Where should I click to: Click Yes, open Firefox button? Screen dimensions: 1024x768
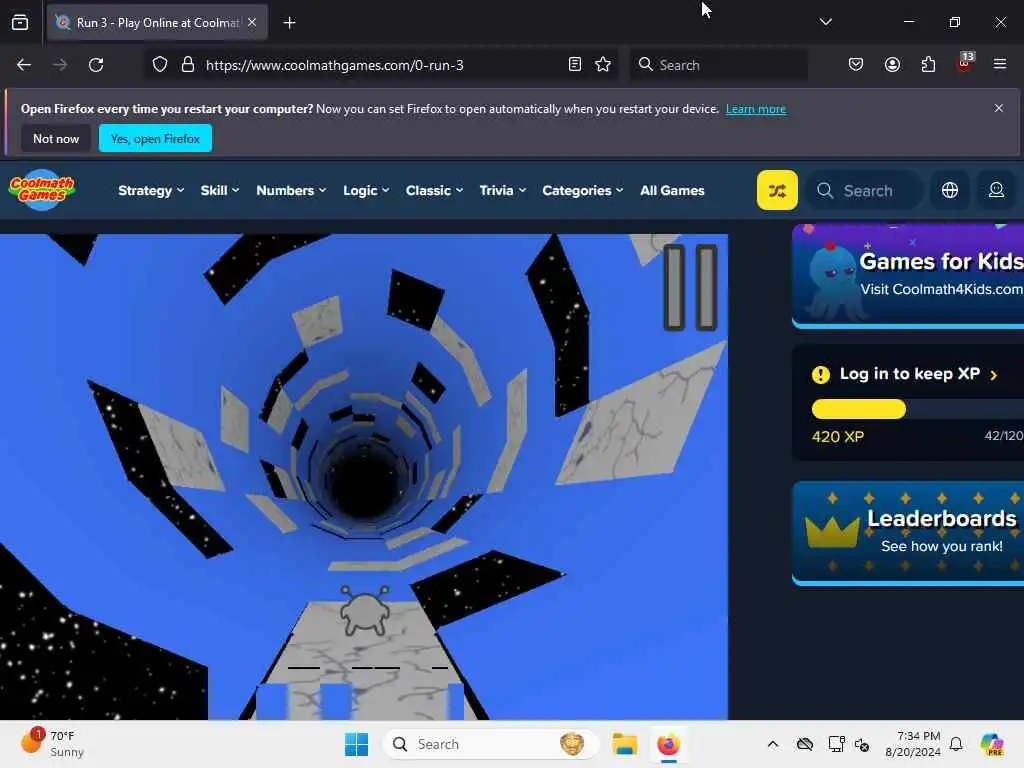(155, 138)
